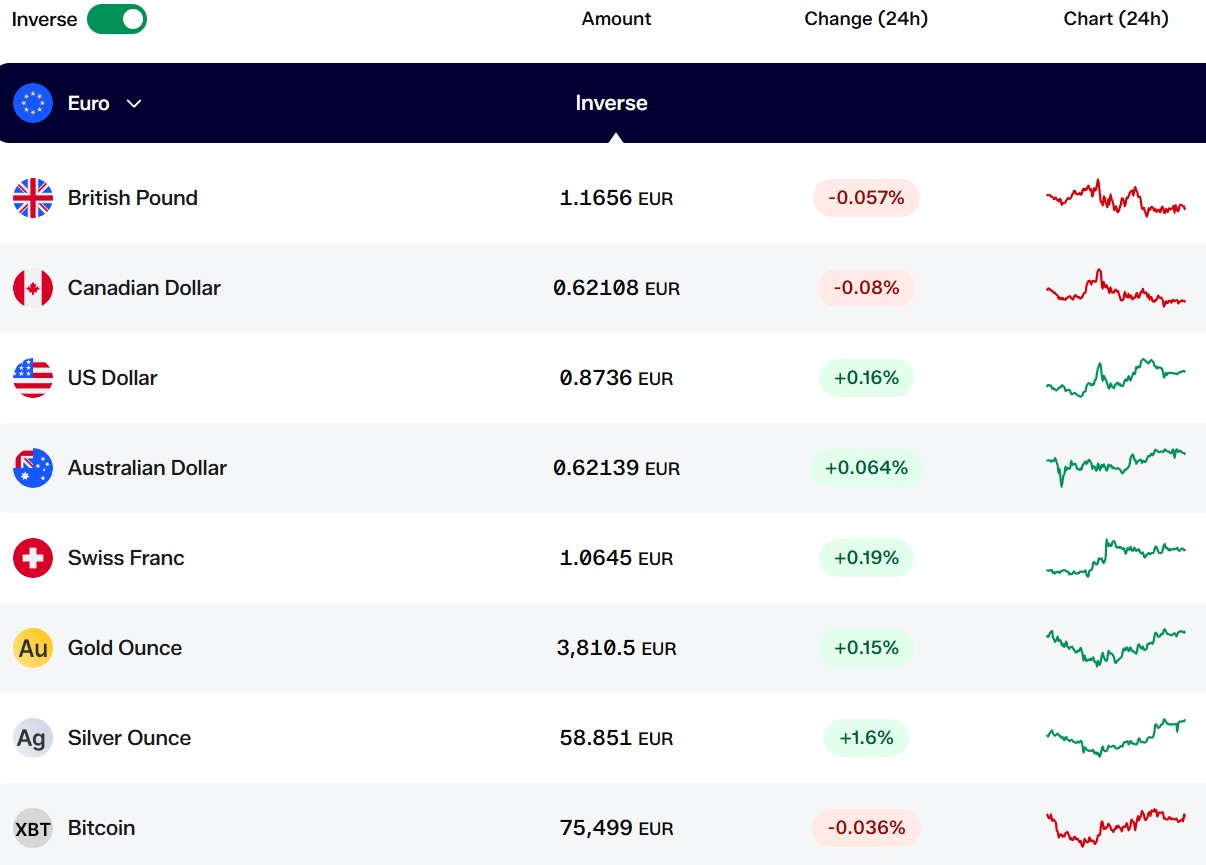Image resolution: width=1206 pixels, height=865 pixels.
Task: Open the Silver Ounce +1.6% change badge
Action: pos(866,738)
